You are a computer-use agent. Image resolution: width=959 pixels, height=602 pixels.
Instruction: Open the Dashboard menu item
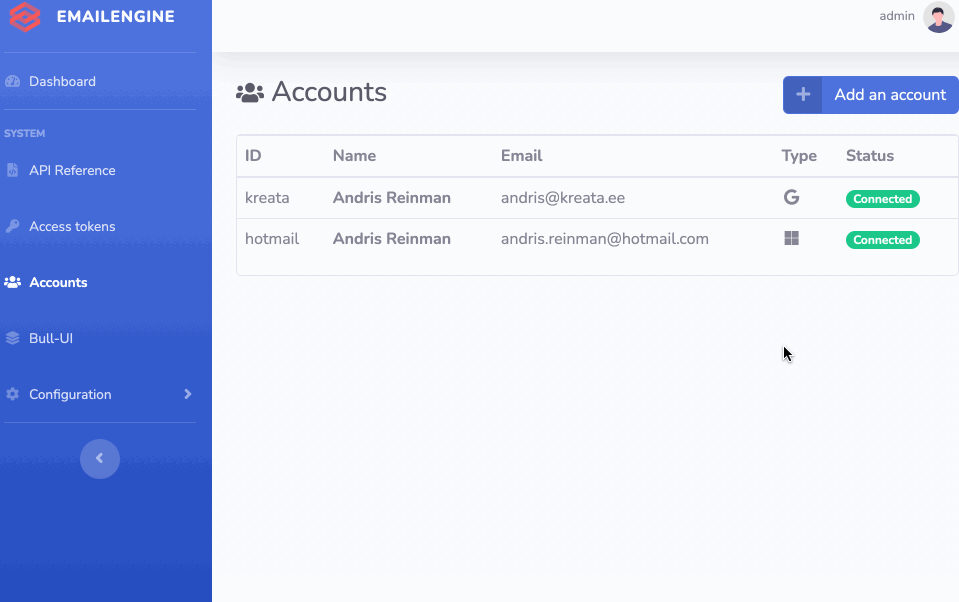pos(62,81)
